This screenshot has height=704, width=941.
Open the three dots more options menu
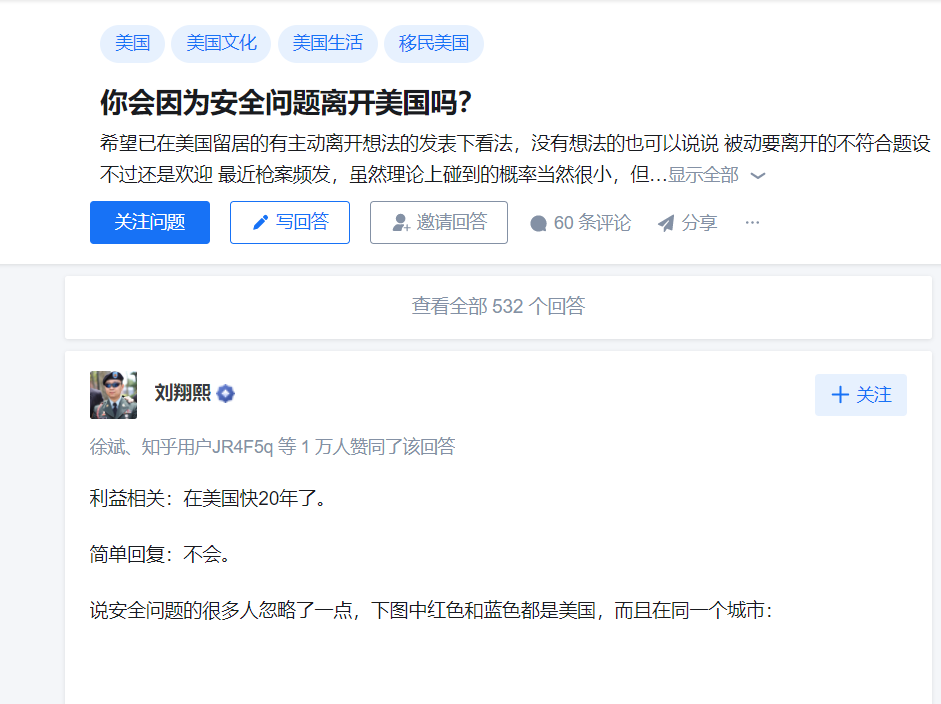(752, 223)
